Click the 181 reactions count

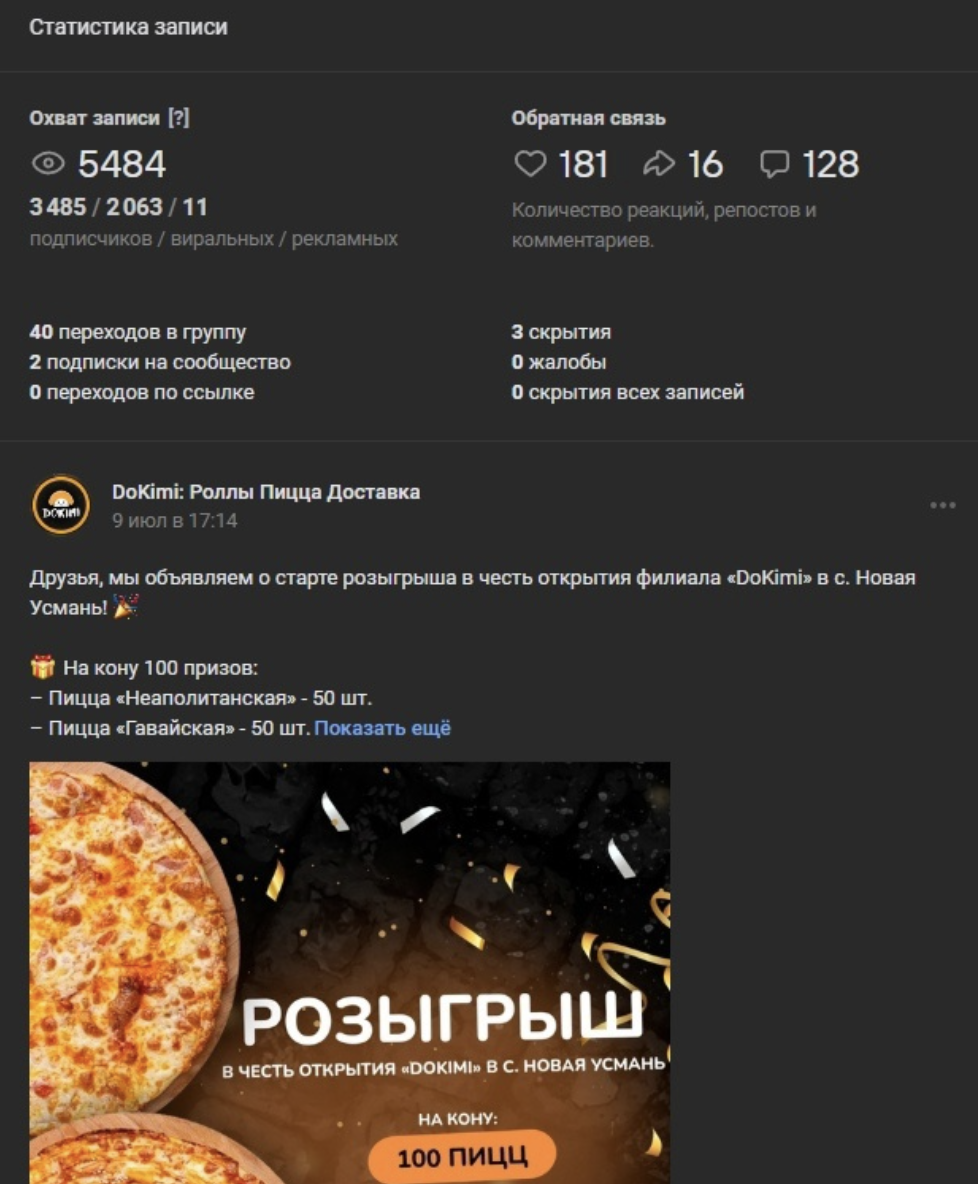[582, 164]
